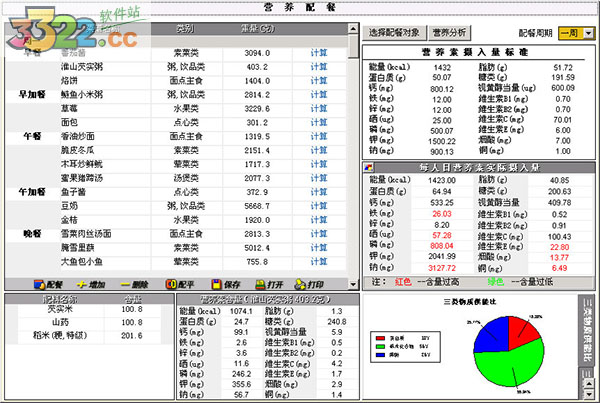Click 计算 link in 蜜果猪蹄汤 row
Image resolution: width=600 pixels, height=403 pixels.
point(319,178)
